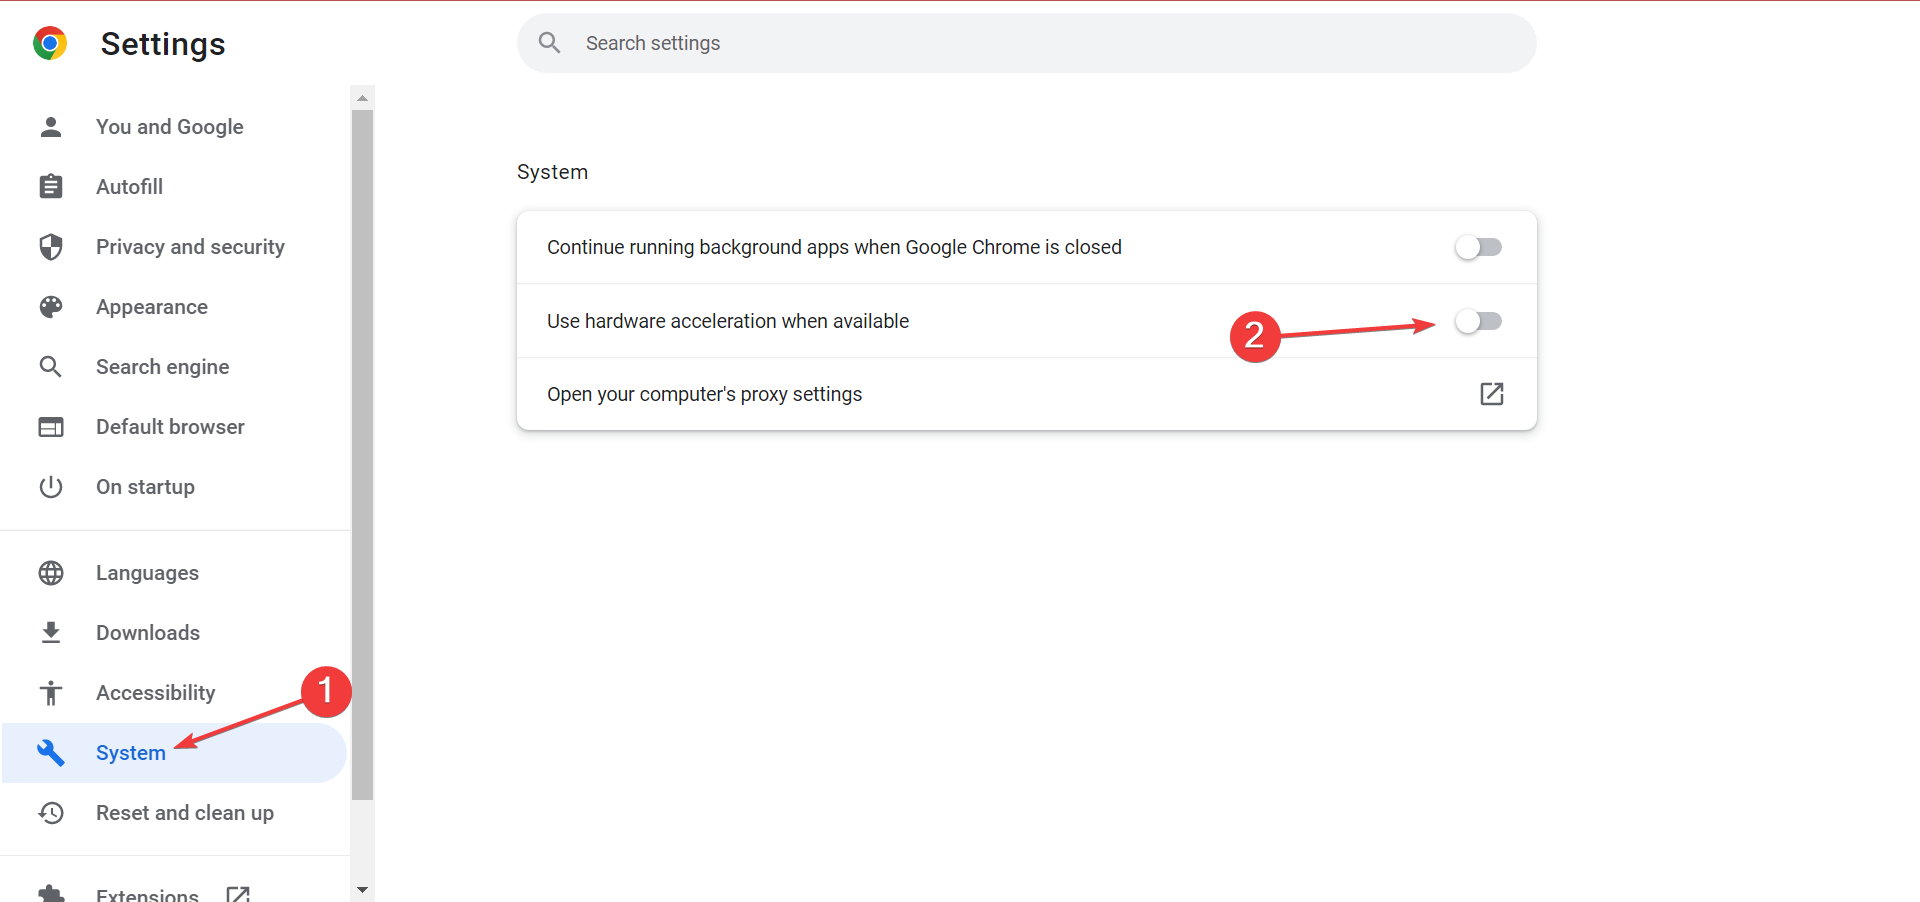Click the Languages globe icon

coord(51,573)
